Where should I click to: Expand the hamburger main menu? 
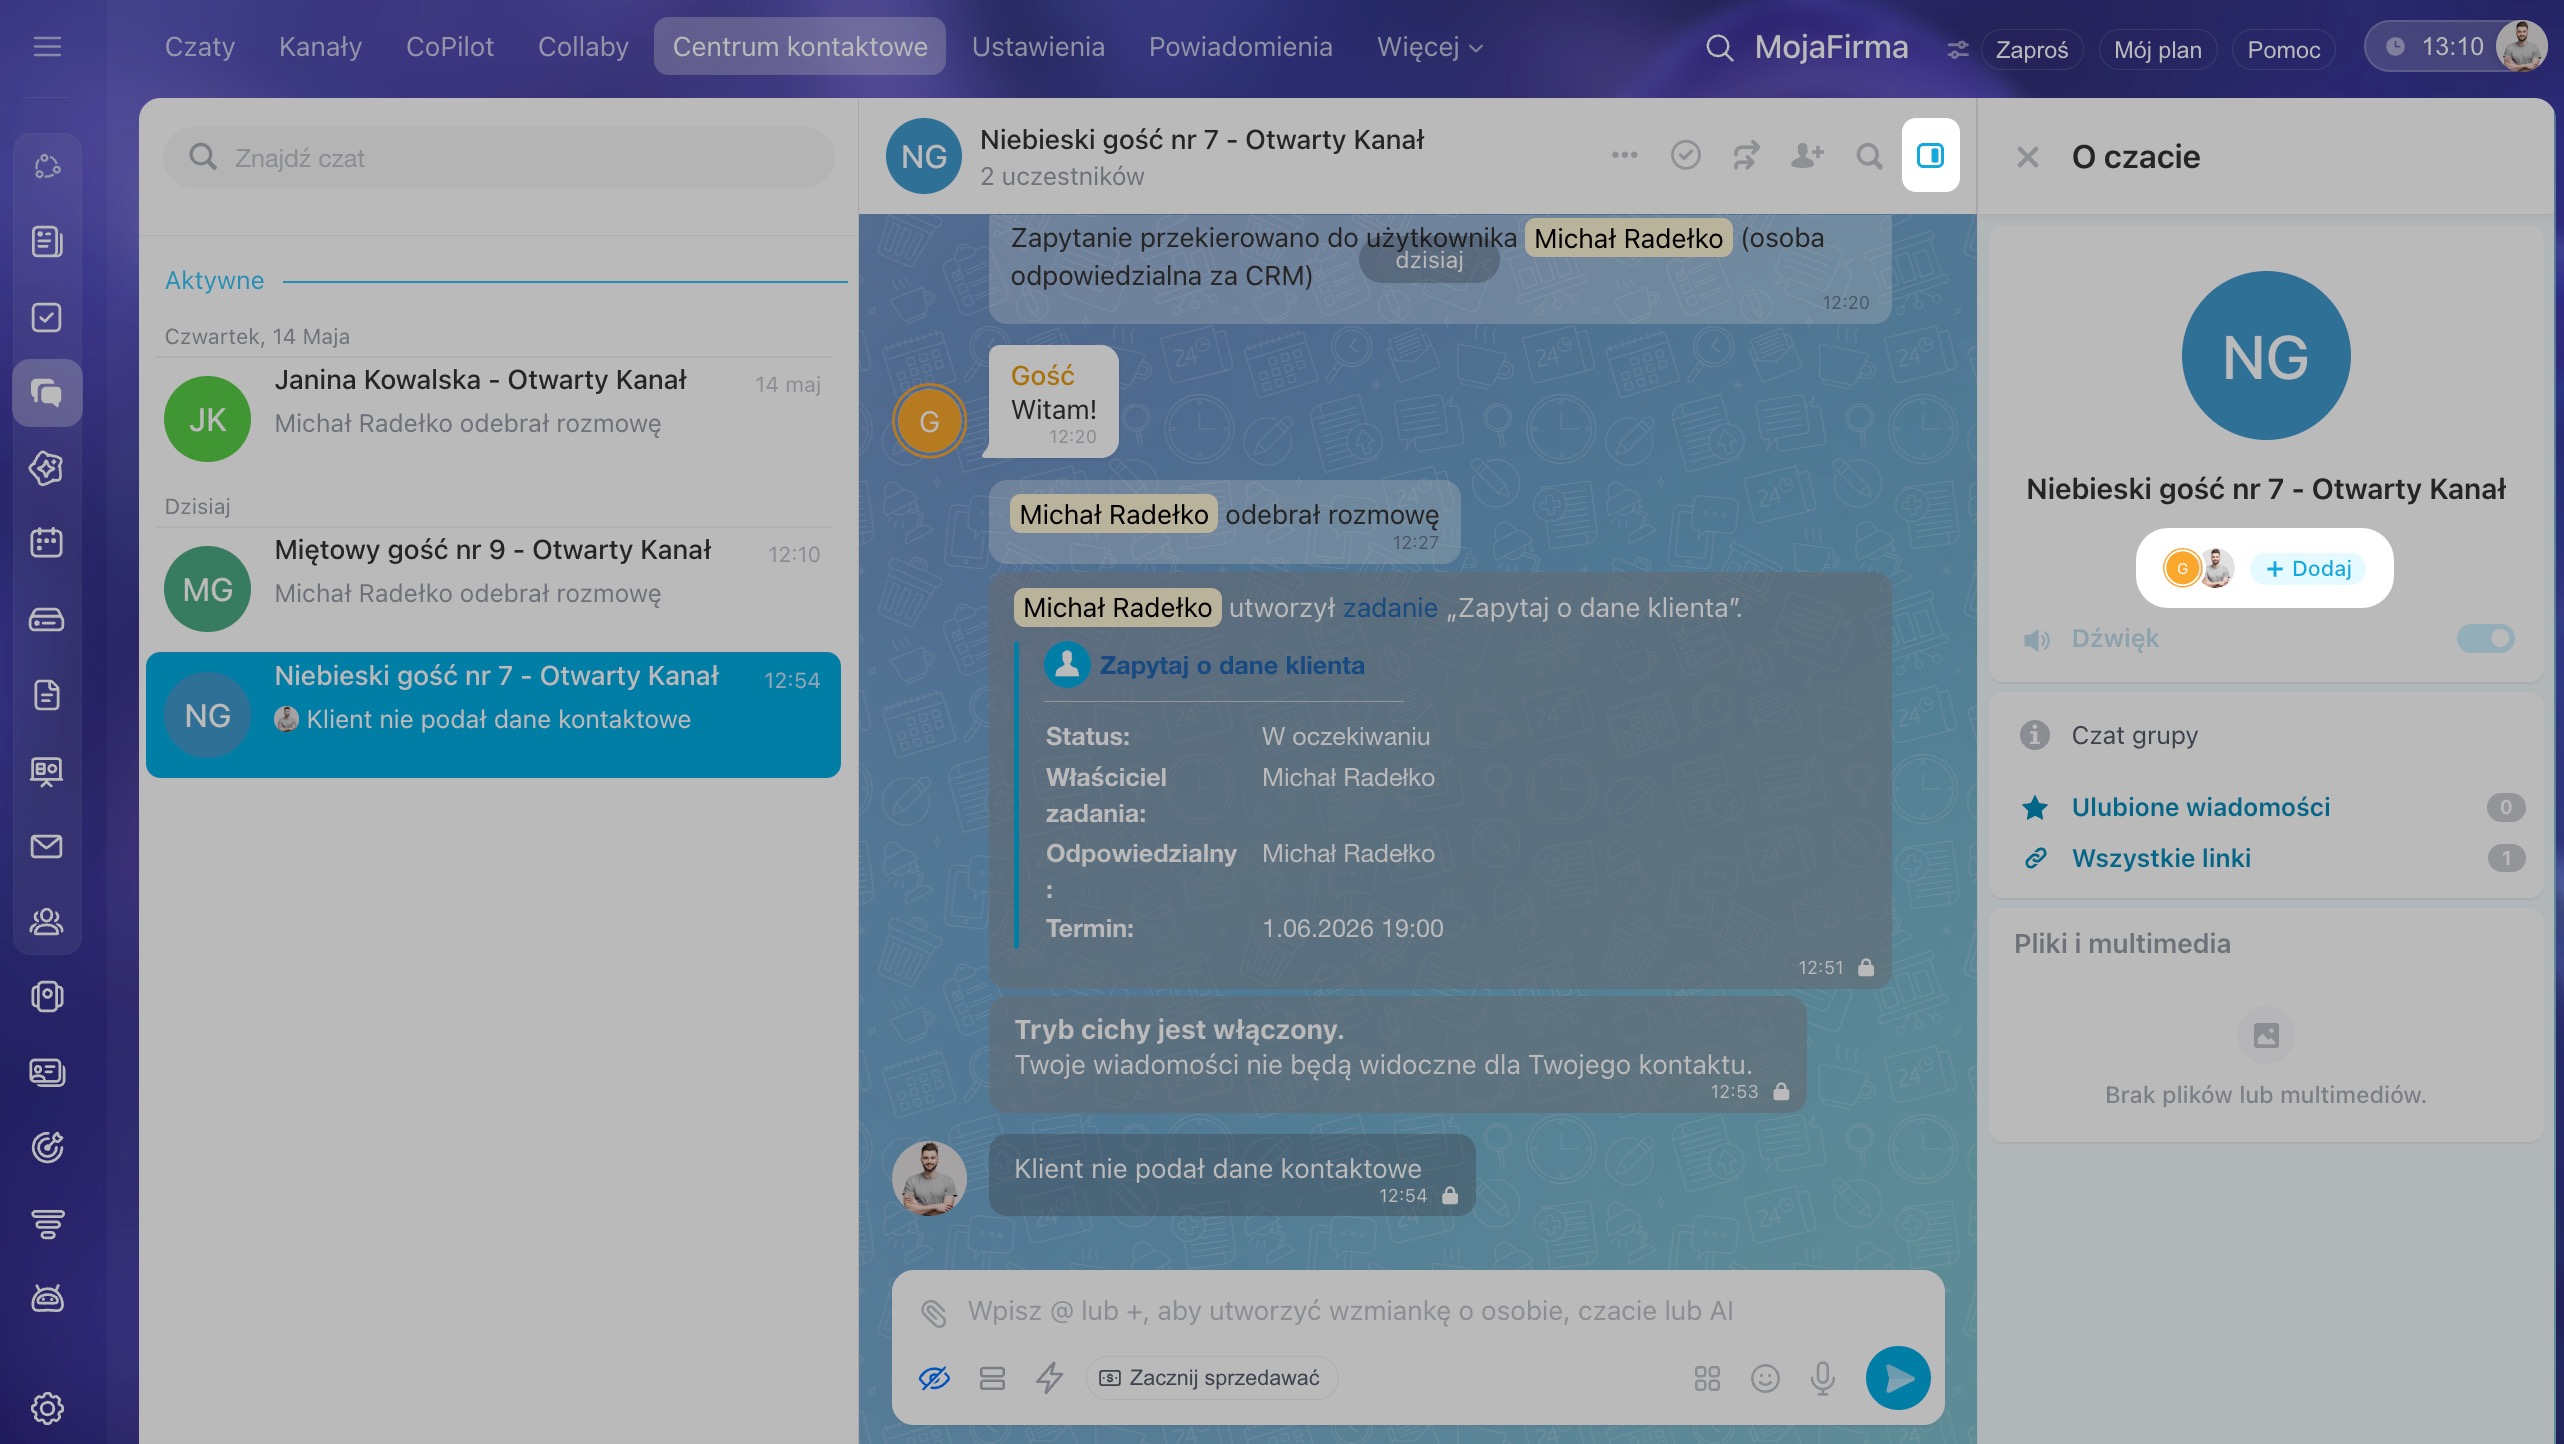click(x=47, y=47)
